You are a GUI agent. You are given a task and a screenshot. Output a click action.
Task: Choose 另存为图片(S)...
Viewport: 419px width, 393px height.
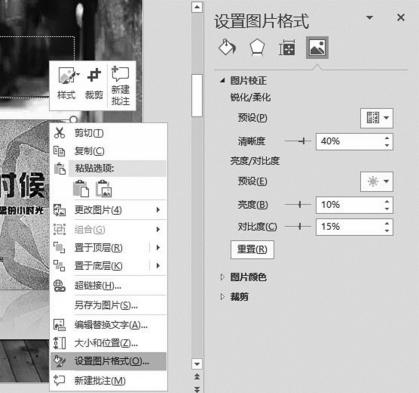point(108,305)
